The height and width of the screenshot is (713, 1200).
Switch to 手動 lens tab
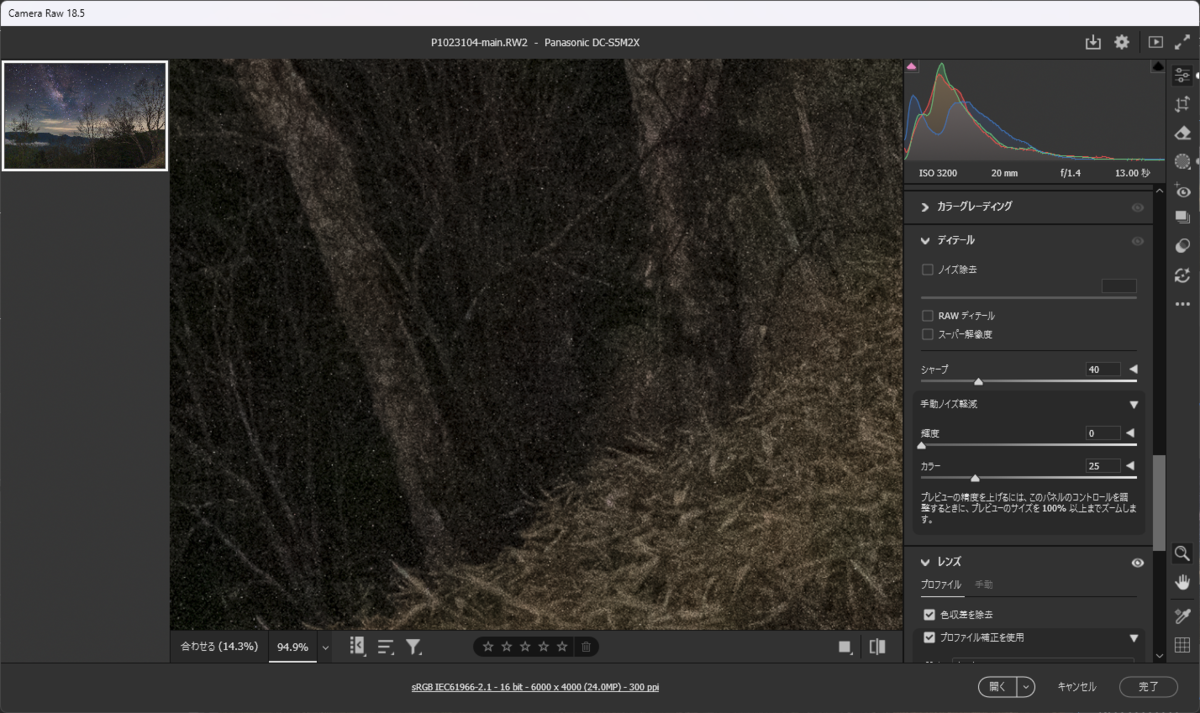tap(984, 585)
